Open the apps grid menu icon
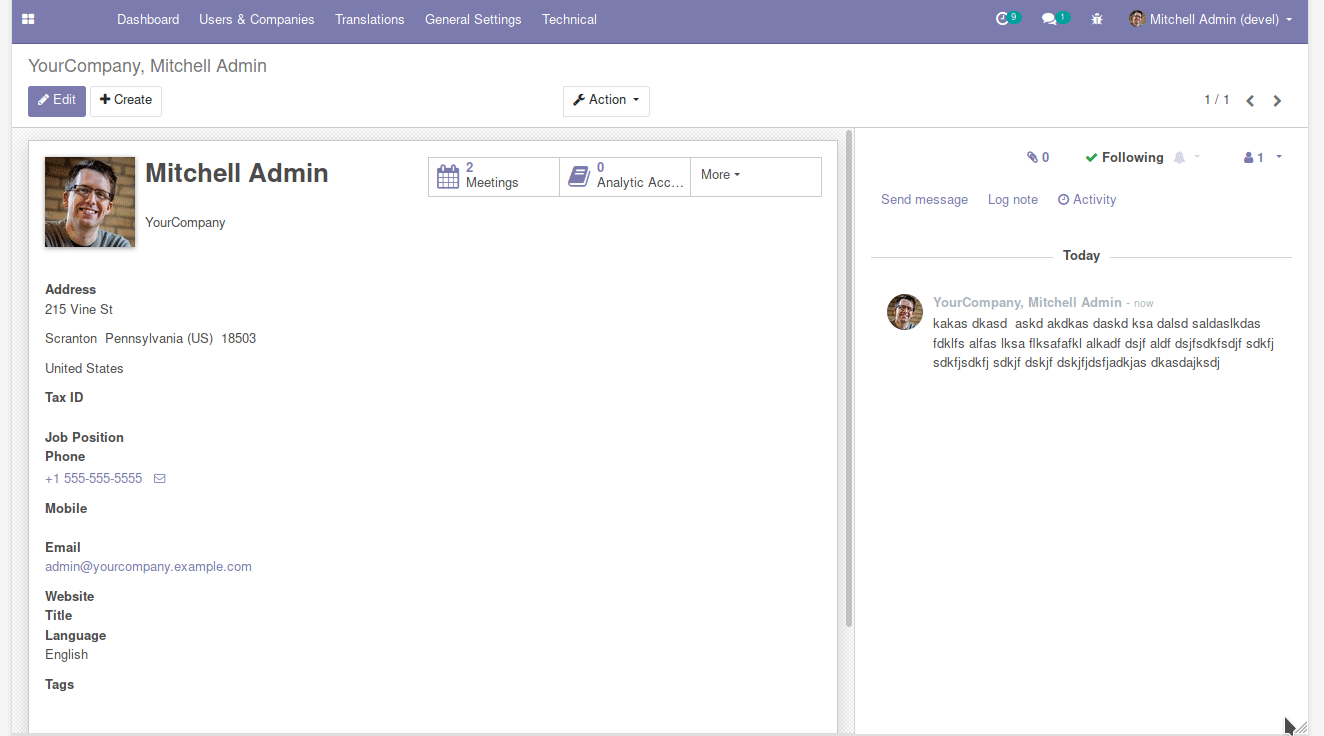This screenshot has height=736, width=1324. click(28, 19)
